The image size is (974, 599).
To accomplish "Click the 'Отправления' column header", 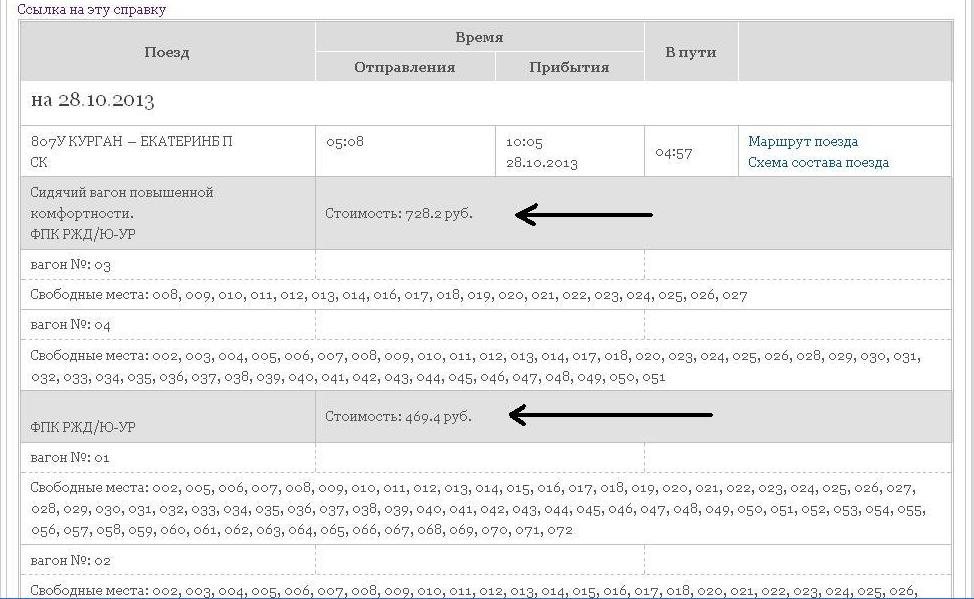I will coord(404,67).
